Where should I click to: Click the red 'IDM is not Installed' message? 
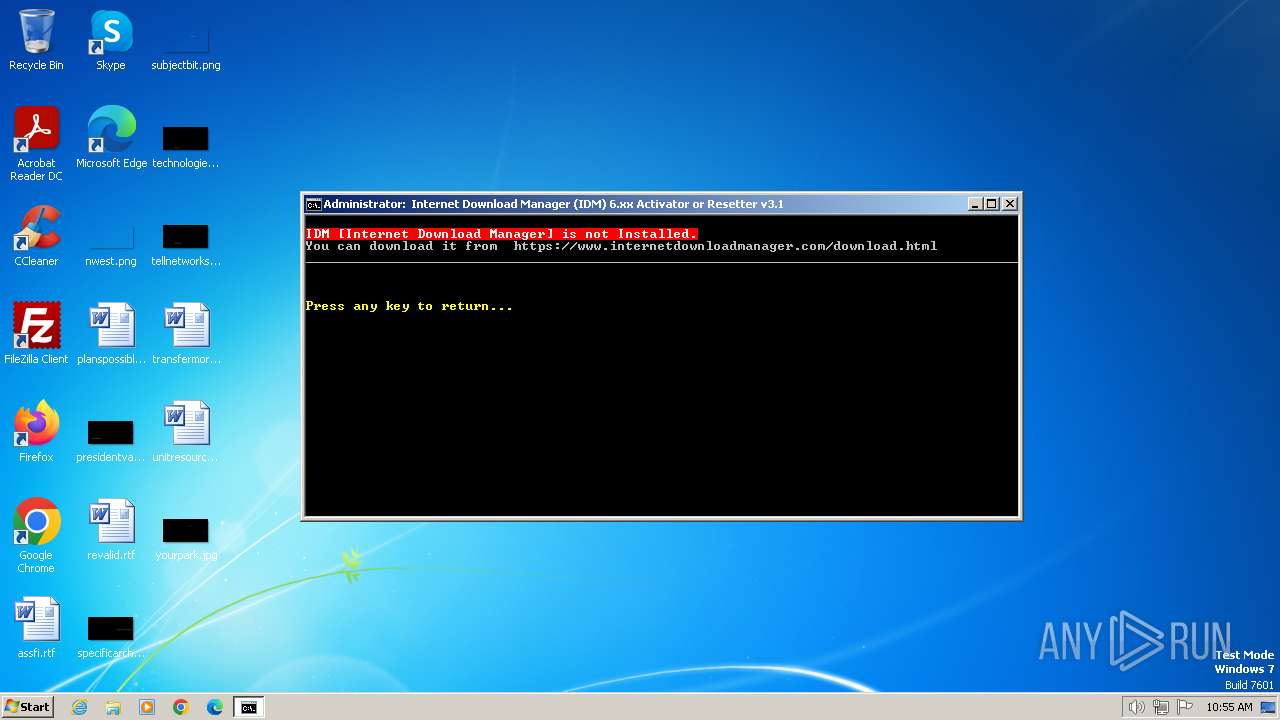click(501, 234)
